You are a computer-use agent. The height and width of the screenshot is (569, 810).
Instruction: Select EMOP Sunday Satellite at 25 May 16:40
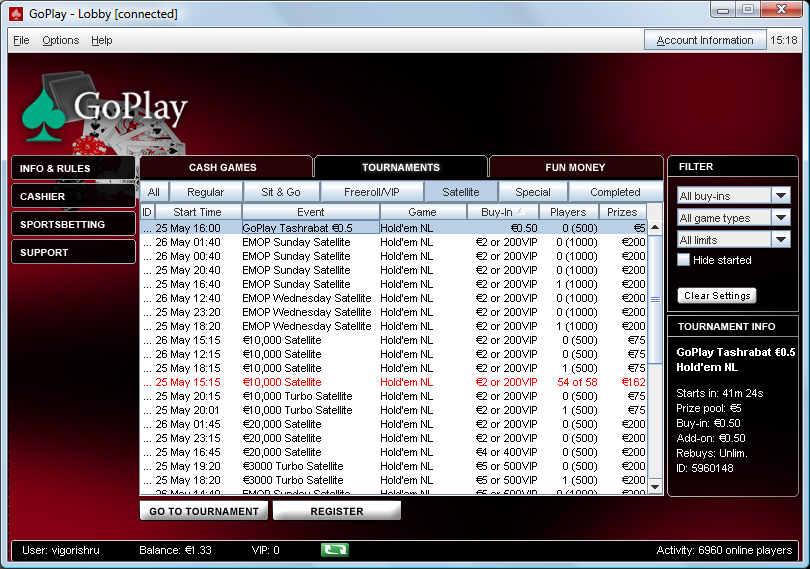pyautogui.click(x=393, y=284)
